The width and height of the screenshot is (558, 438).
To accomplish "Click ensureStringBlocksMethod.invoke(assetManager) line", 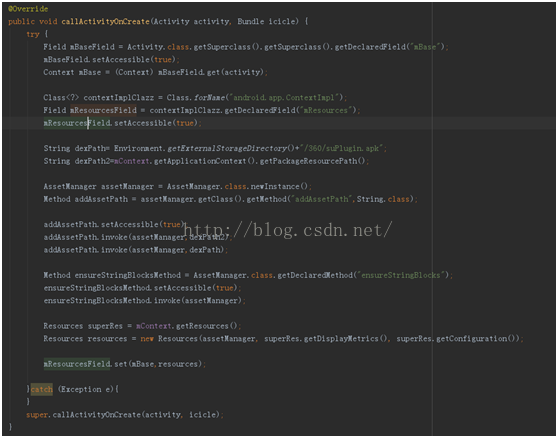I will click(144, 301).
